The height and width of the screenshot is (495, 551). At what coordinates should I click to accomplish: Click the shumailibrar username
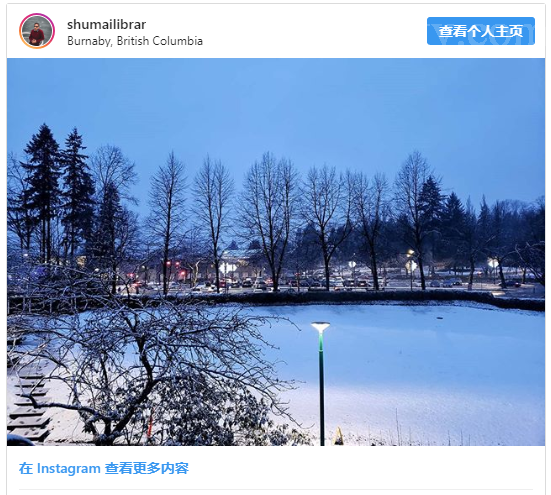106,25
